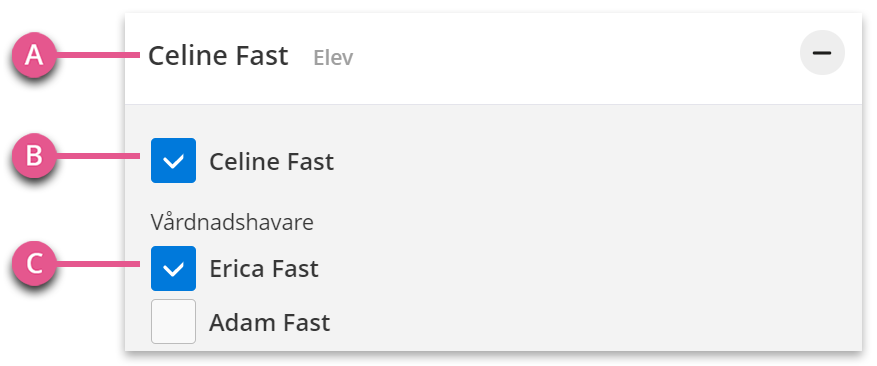Select the Erica Fast name label
This screenshot has height=366, width=877.
pyautogui.click(x=264, y=269)
